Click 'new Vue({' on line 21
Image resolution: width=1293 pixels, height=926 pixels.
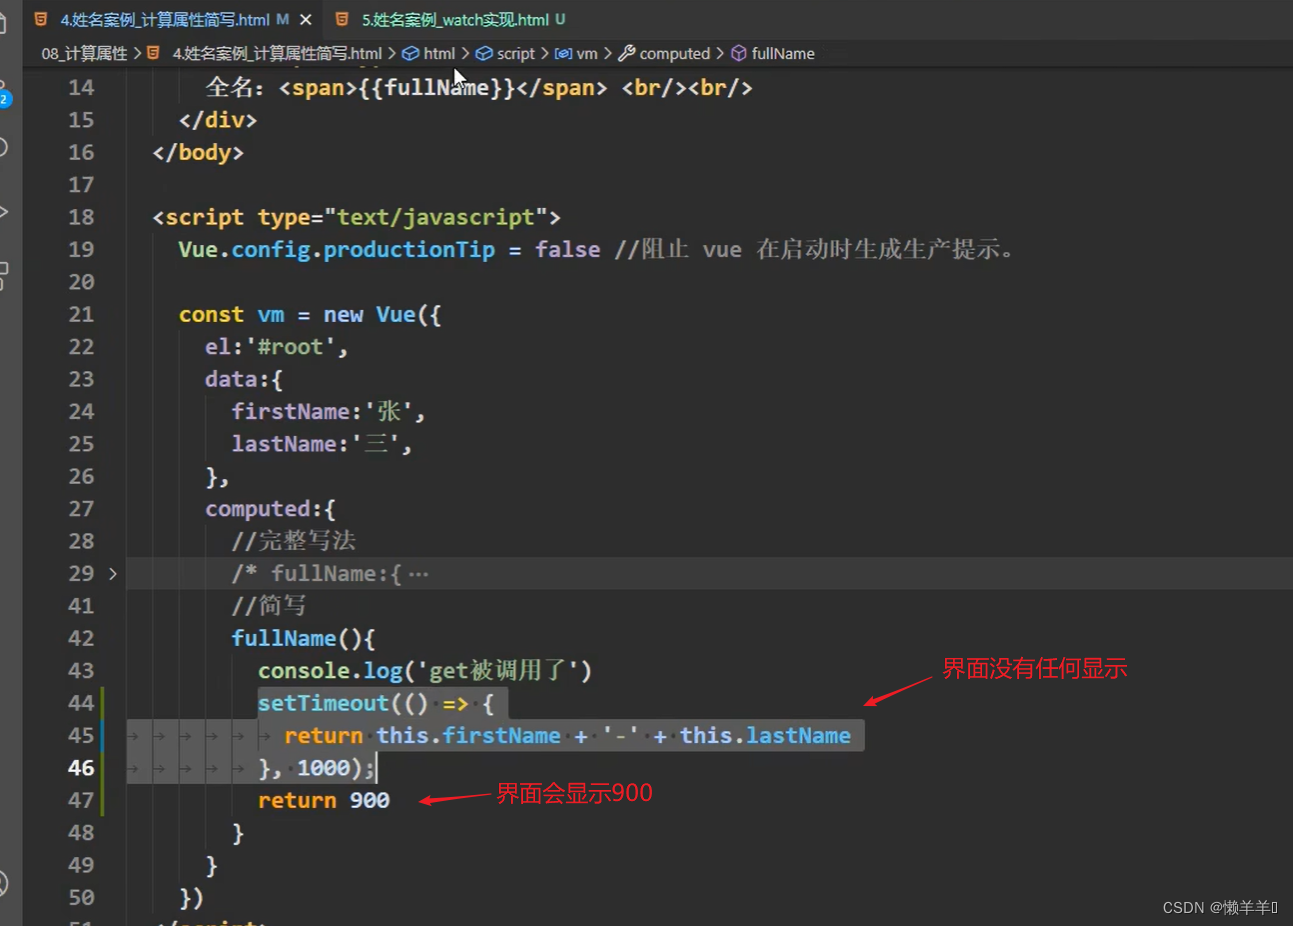382,314
